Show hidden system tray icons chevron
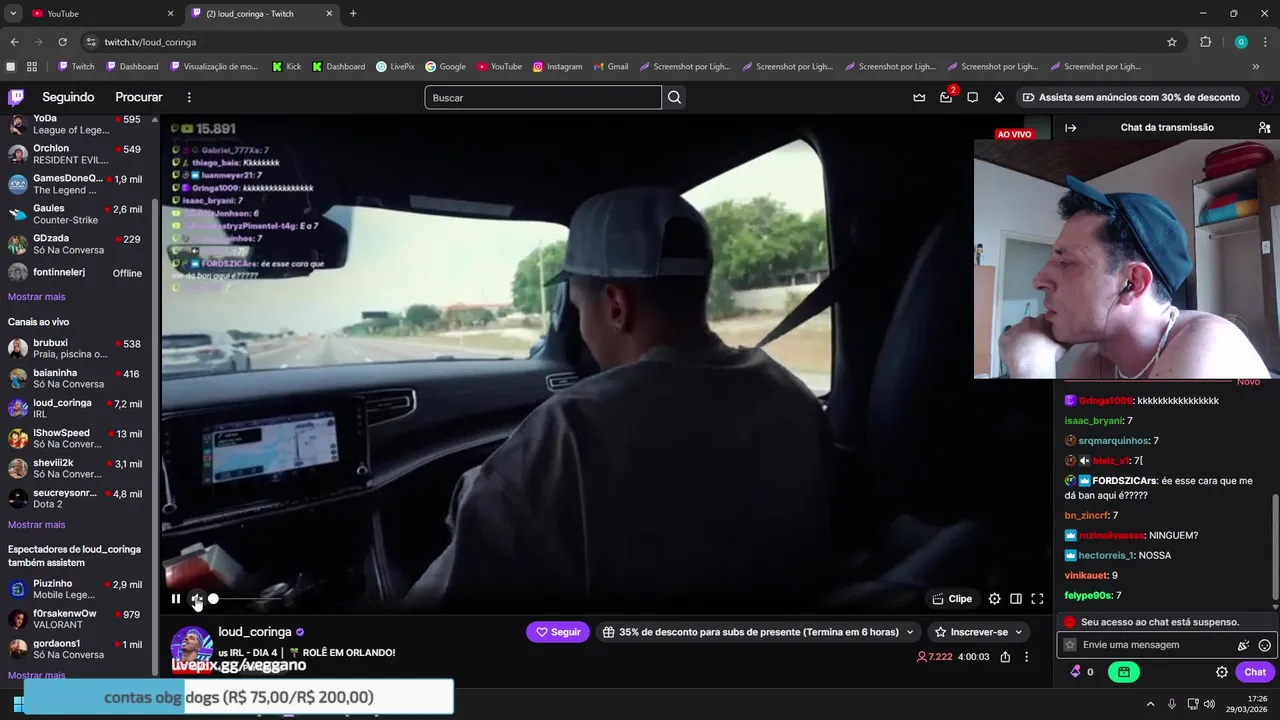This screenshot has width=1280, height=720. (1150, 704)
